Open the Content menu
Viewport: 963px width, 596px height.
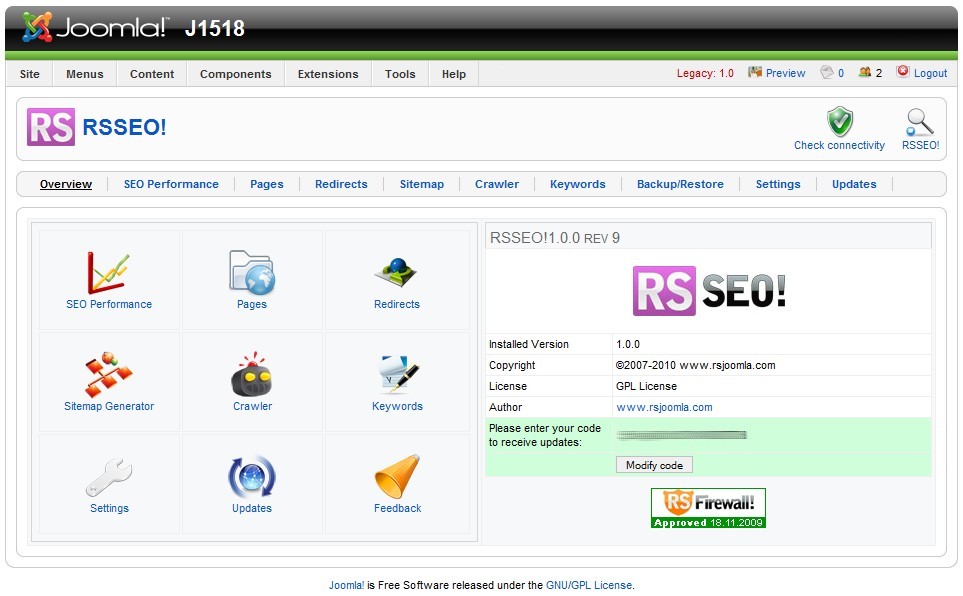152,74
